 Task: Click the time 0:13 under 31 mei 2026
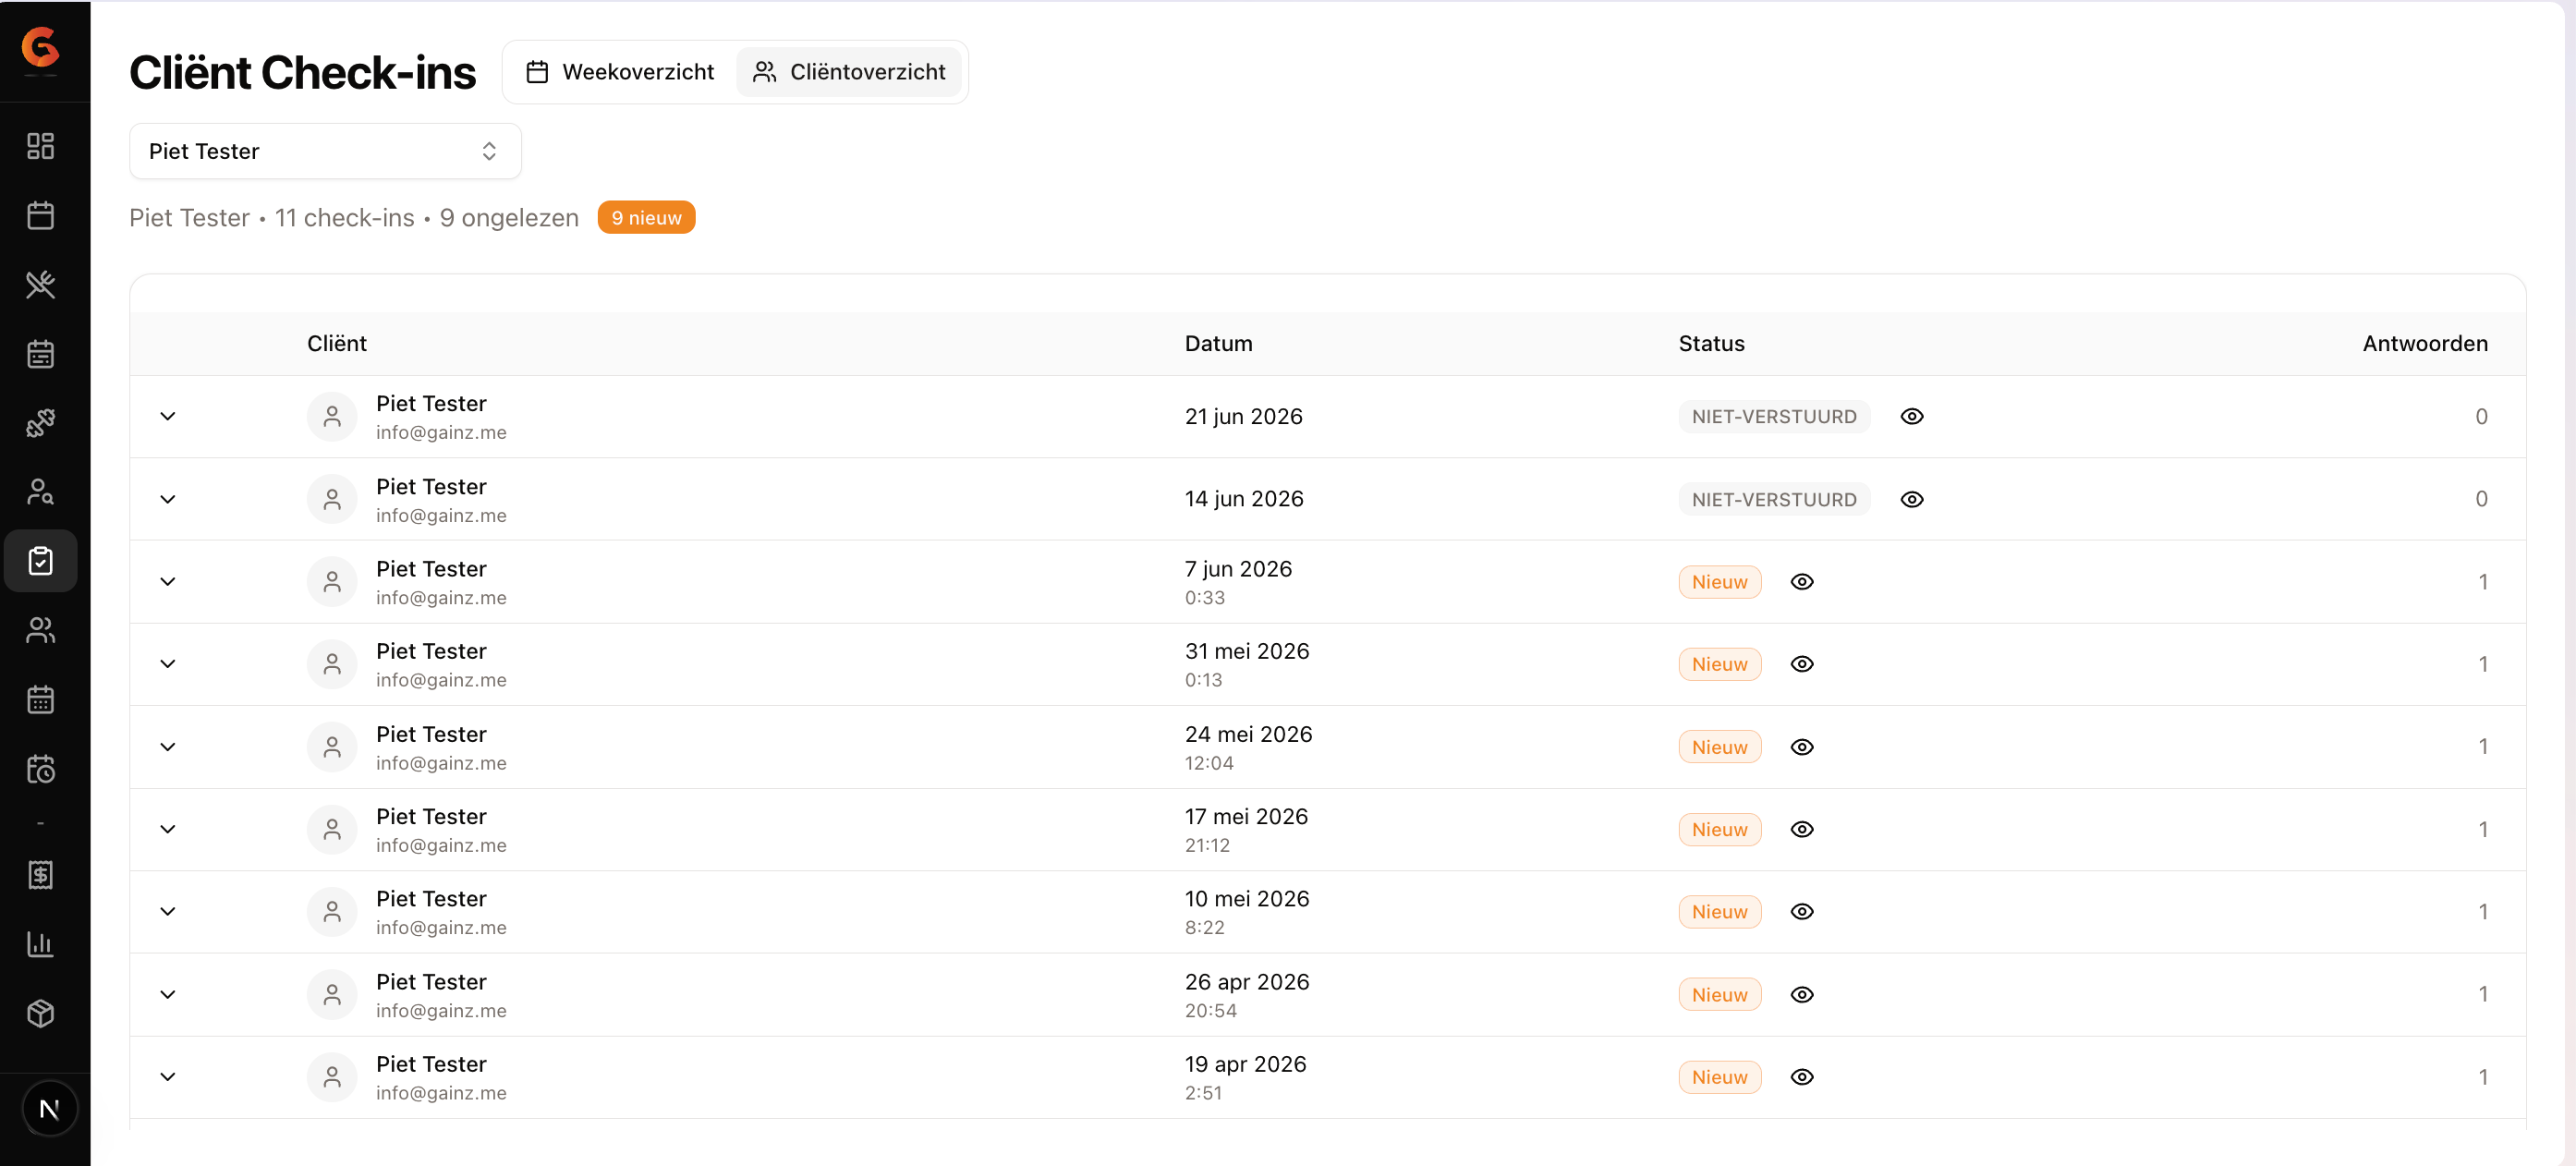tap(1203, 679)
